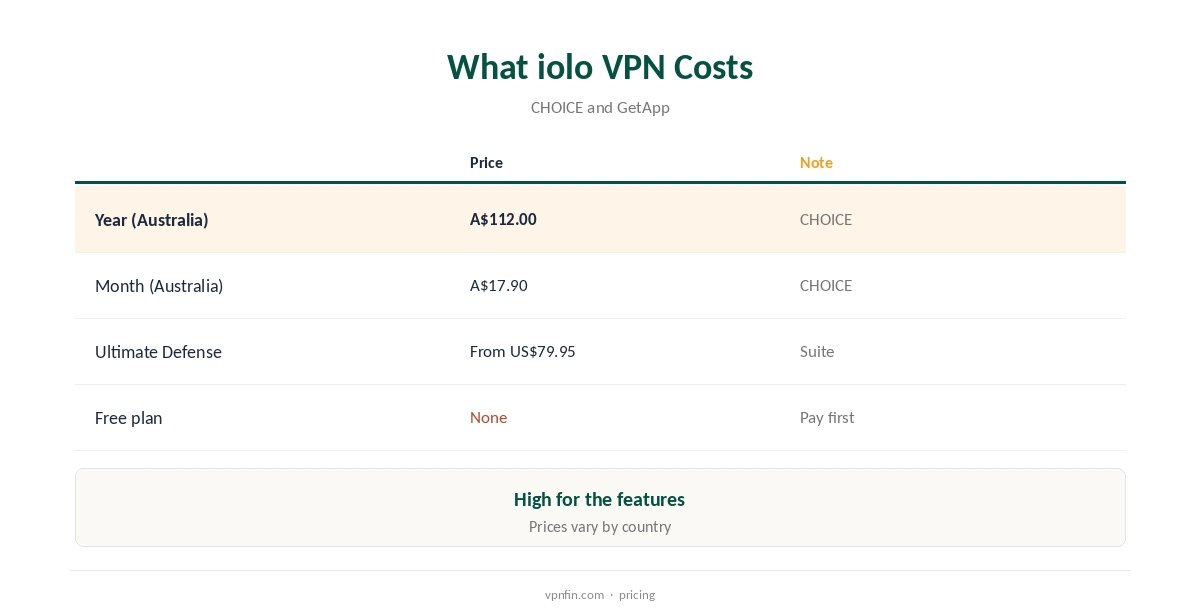Click the 'A$17.90' price value
This screenshot has height=614, width=1200.
coord(499,285)
